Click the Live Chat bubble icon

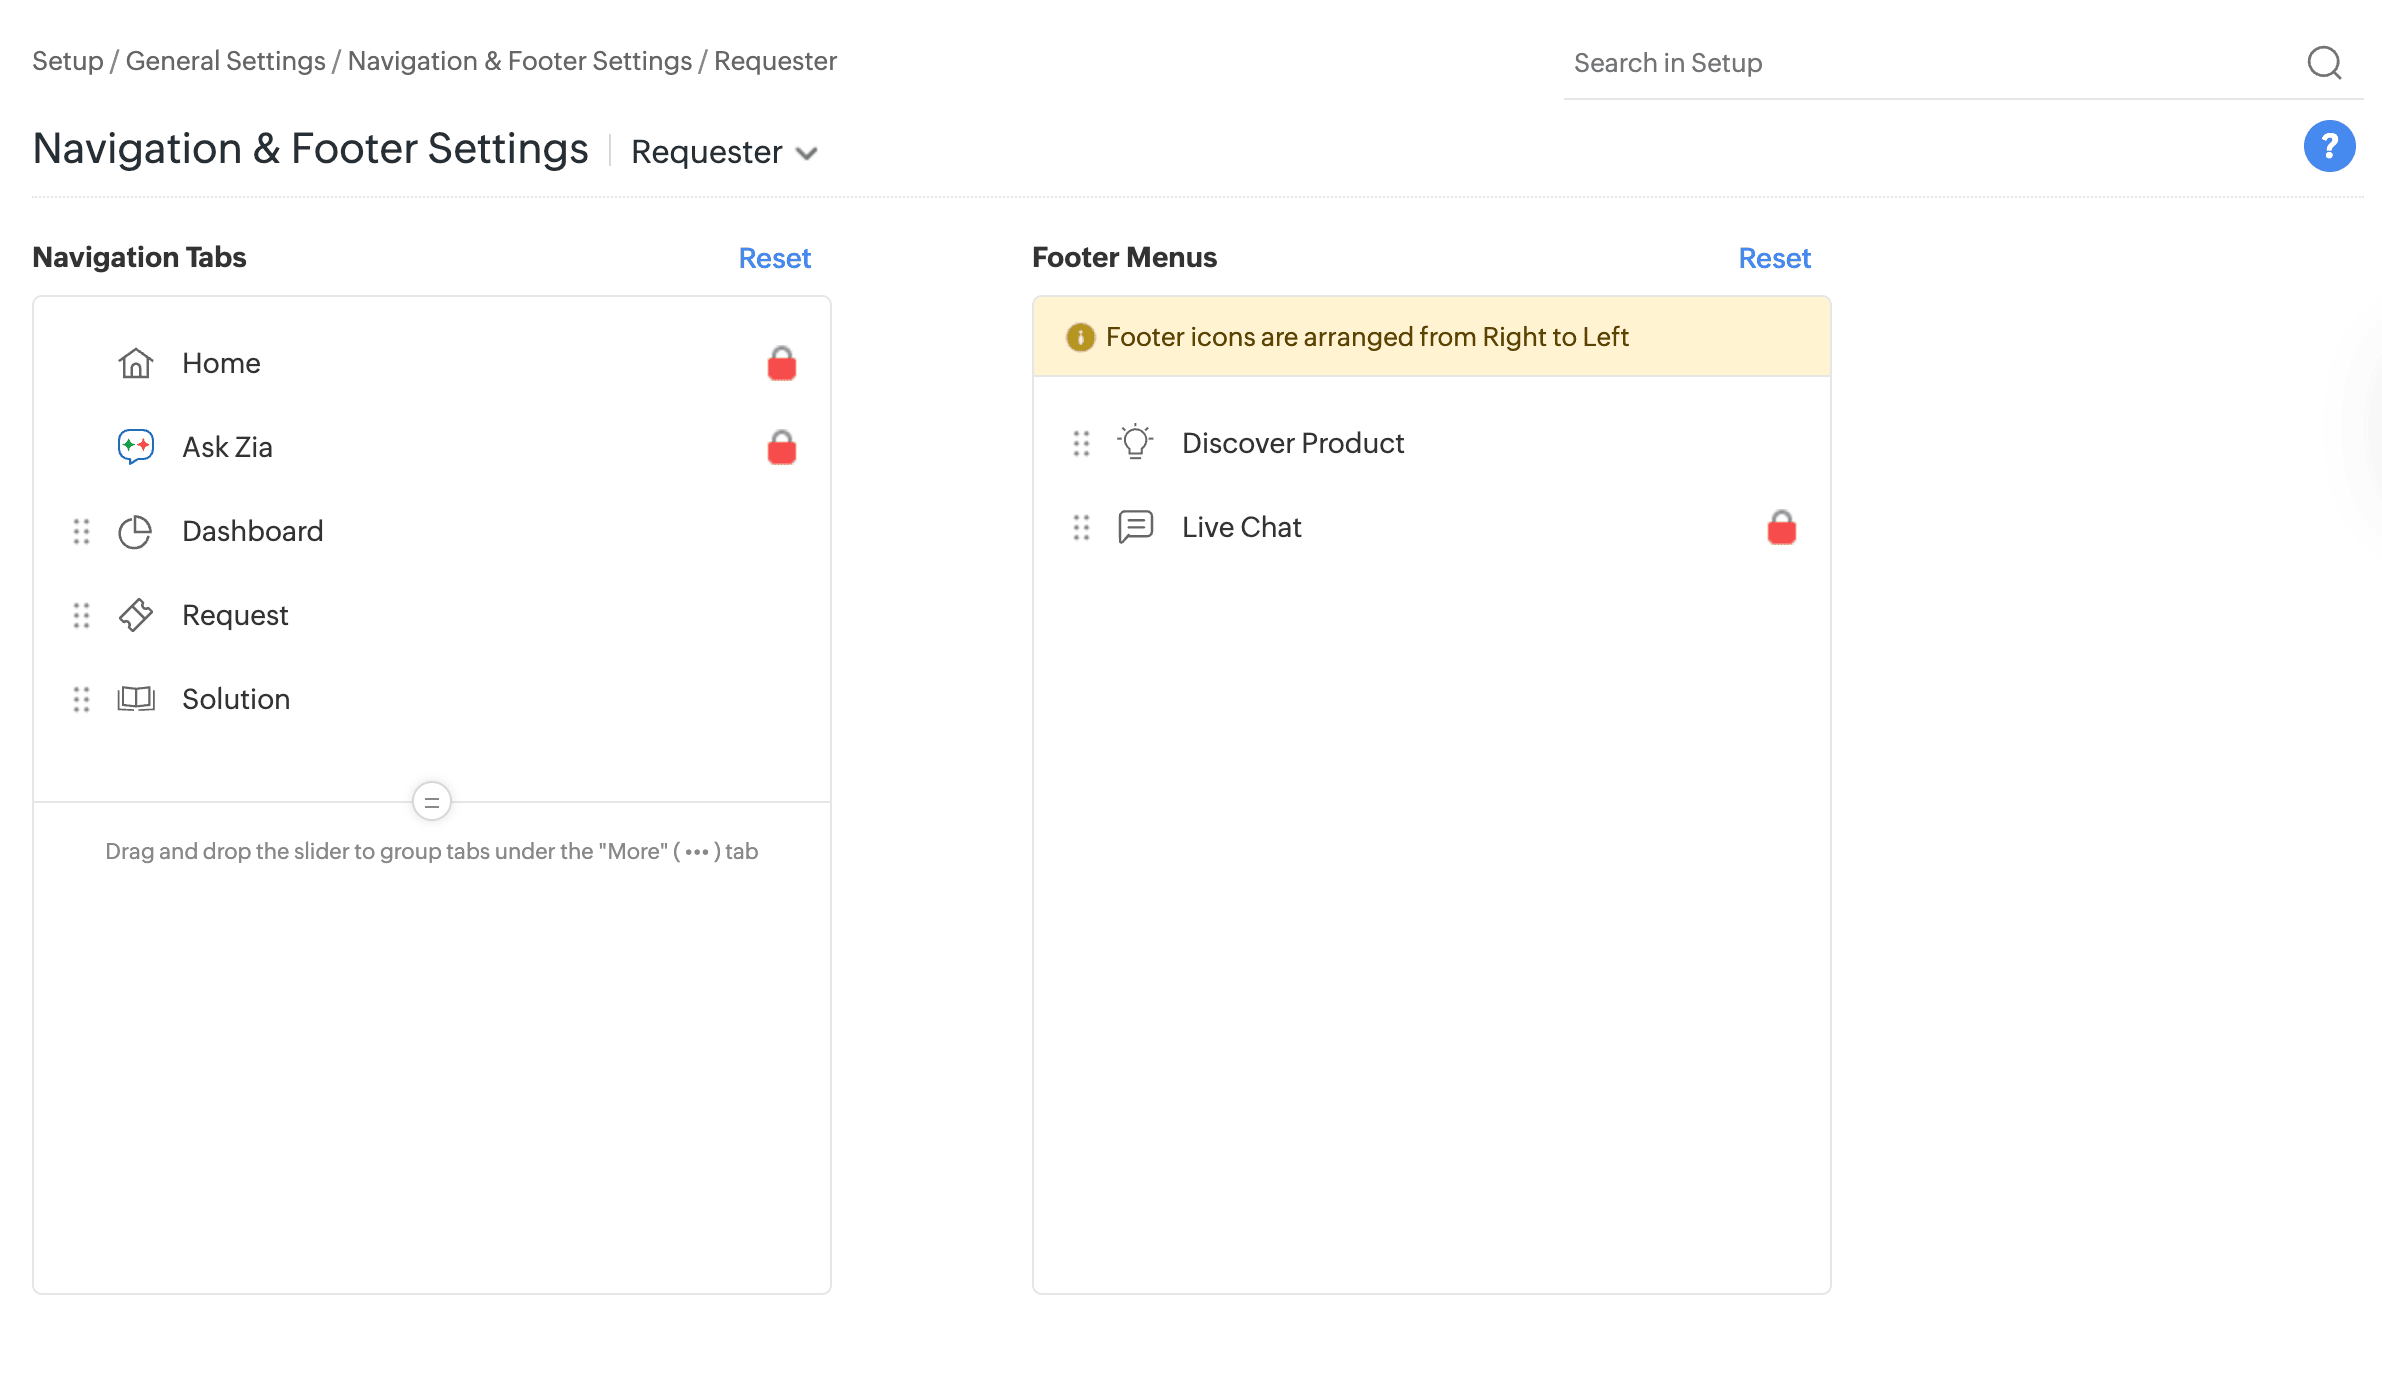coord(1135,527)
